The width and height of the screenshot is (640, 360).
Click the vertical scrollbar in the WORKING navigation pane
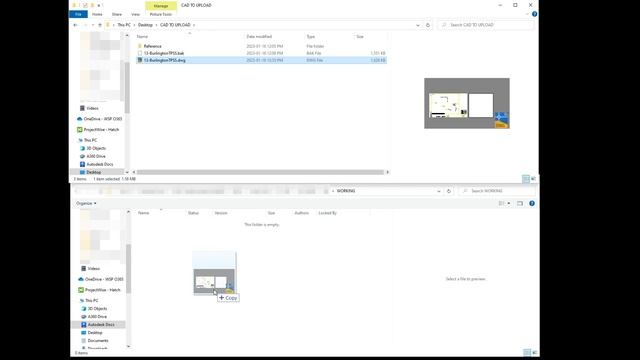coord(129,269)
